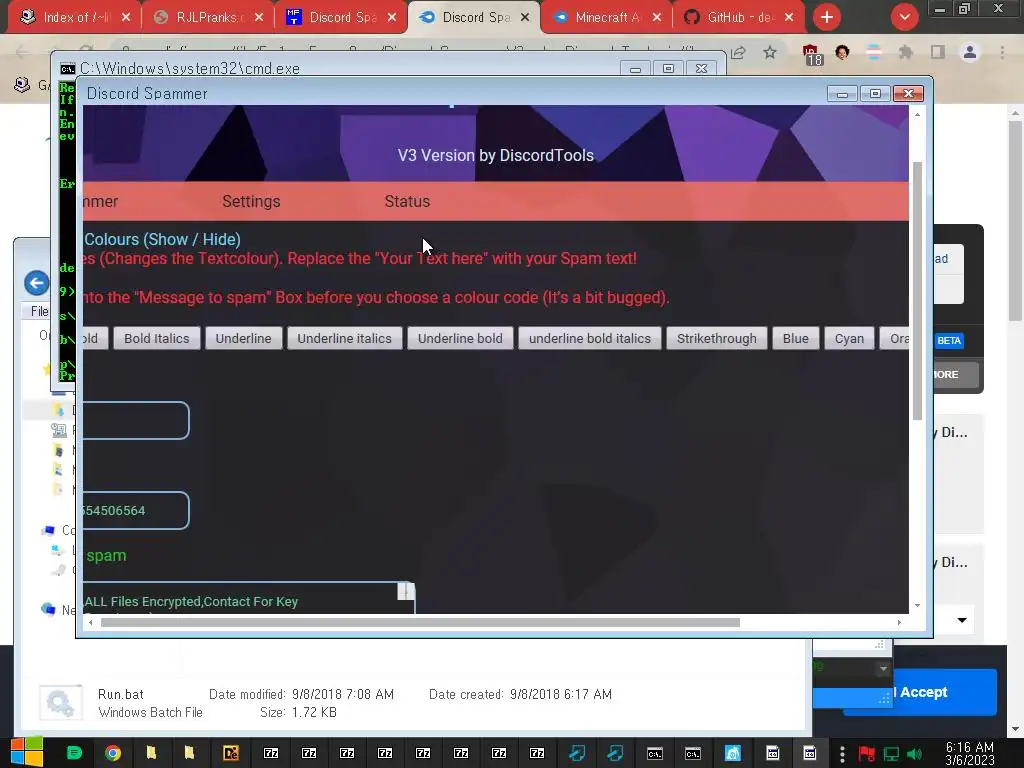Click empty rounded input field
The width and height of the screenshot is (1024, 768).
click(136, 421)
